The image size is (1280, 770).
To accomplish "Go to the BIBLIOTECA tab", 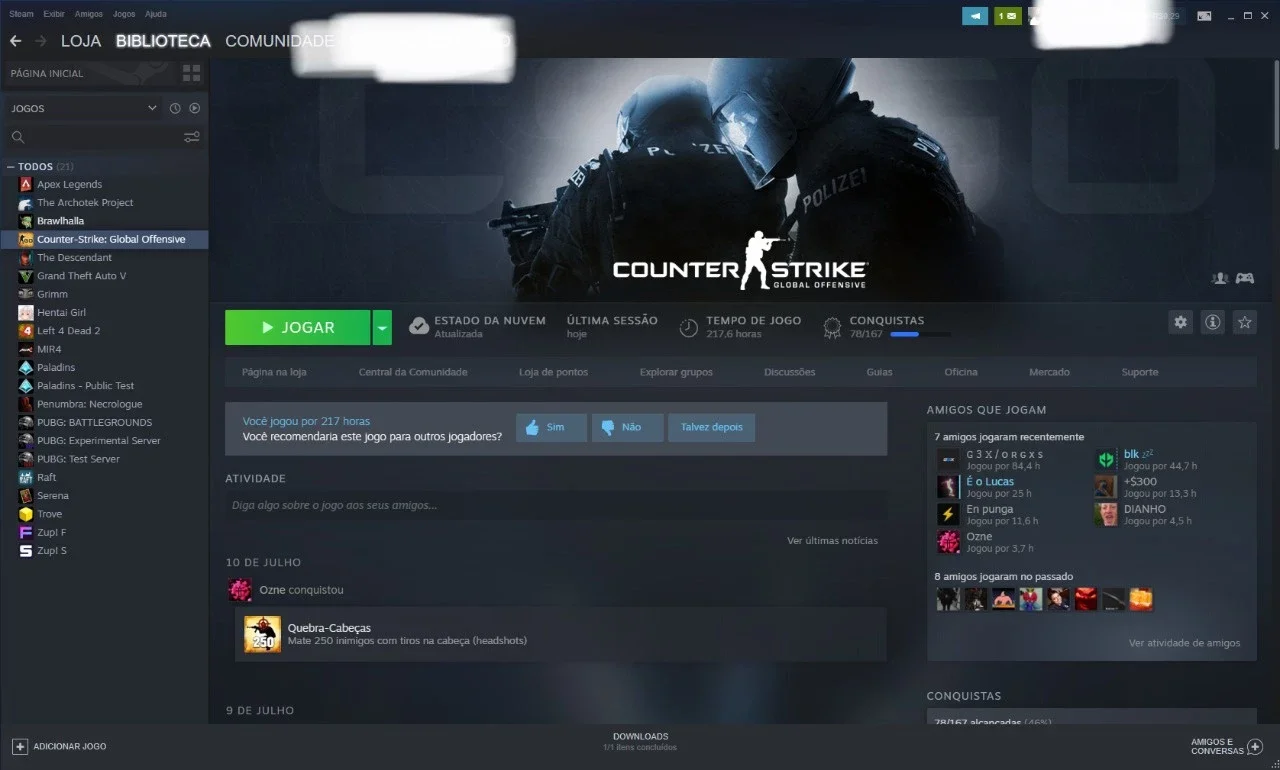I will coord(163,41).
